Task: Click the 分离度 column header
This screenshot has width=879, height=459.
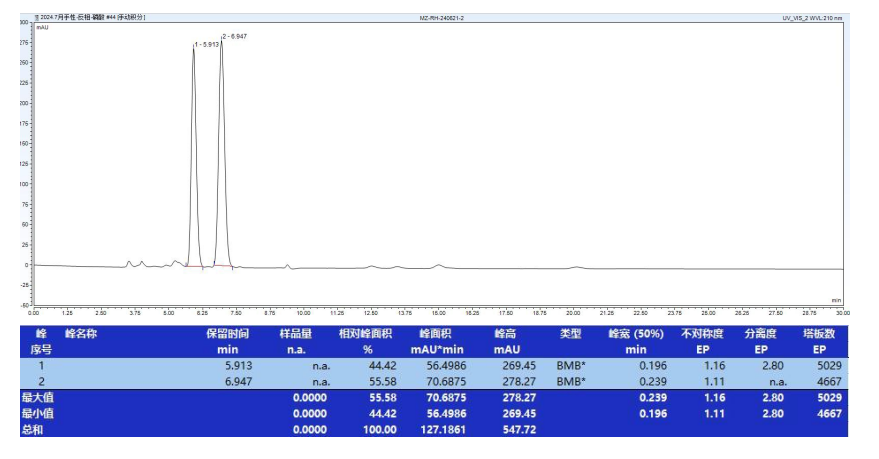Action: [760, 332]
